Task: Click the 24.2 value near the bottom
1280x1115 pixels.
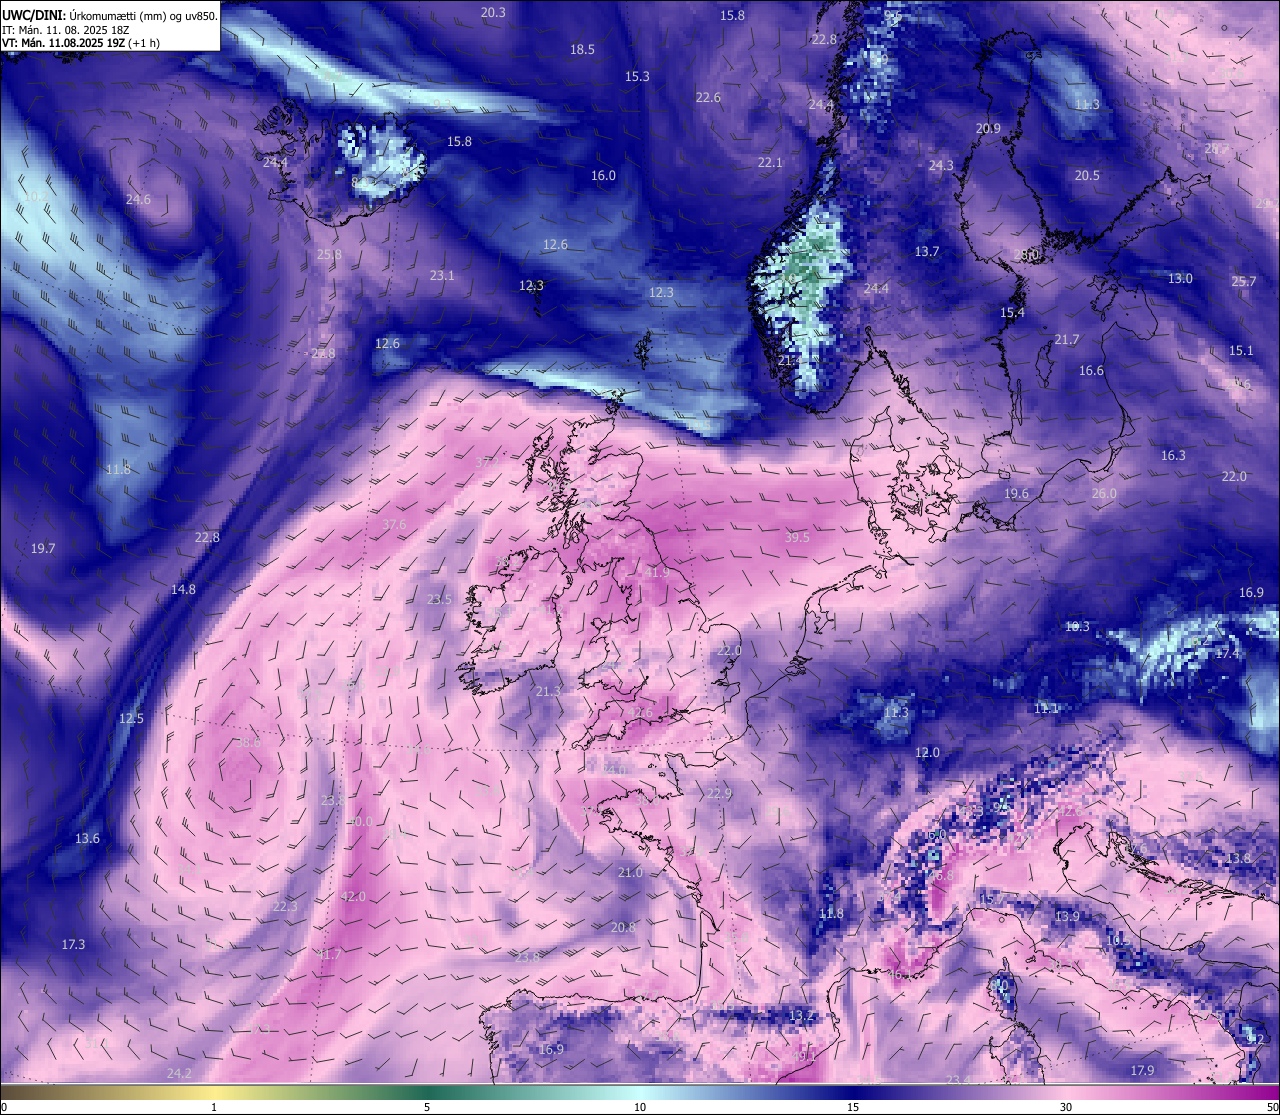Action: pyautogui.click(x=178, y=1074)
